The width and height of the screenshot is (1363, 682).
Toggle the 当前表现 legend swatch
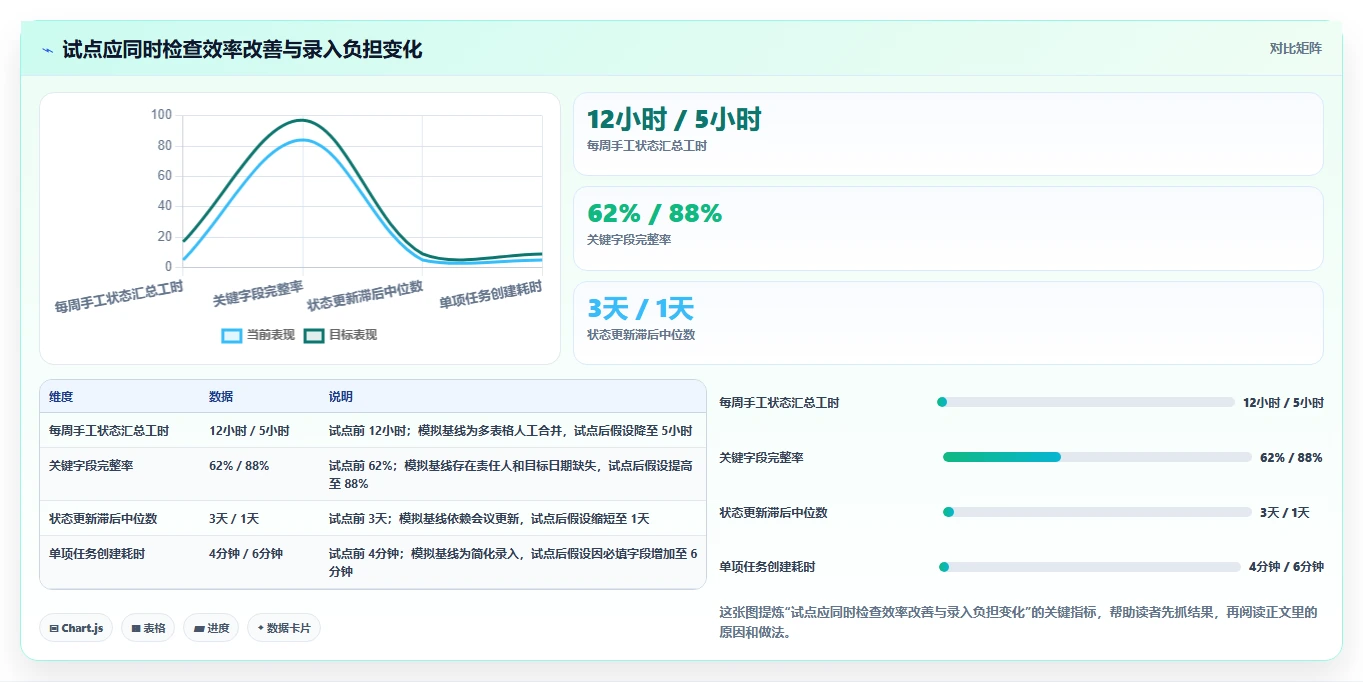(x=232, y=335)
